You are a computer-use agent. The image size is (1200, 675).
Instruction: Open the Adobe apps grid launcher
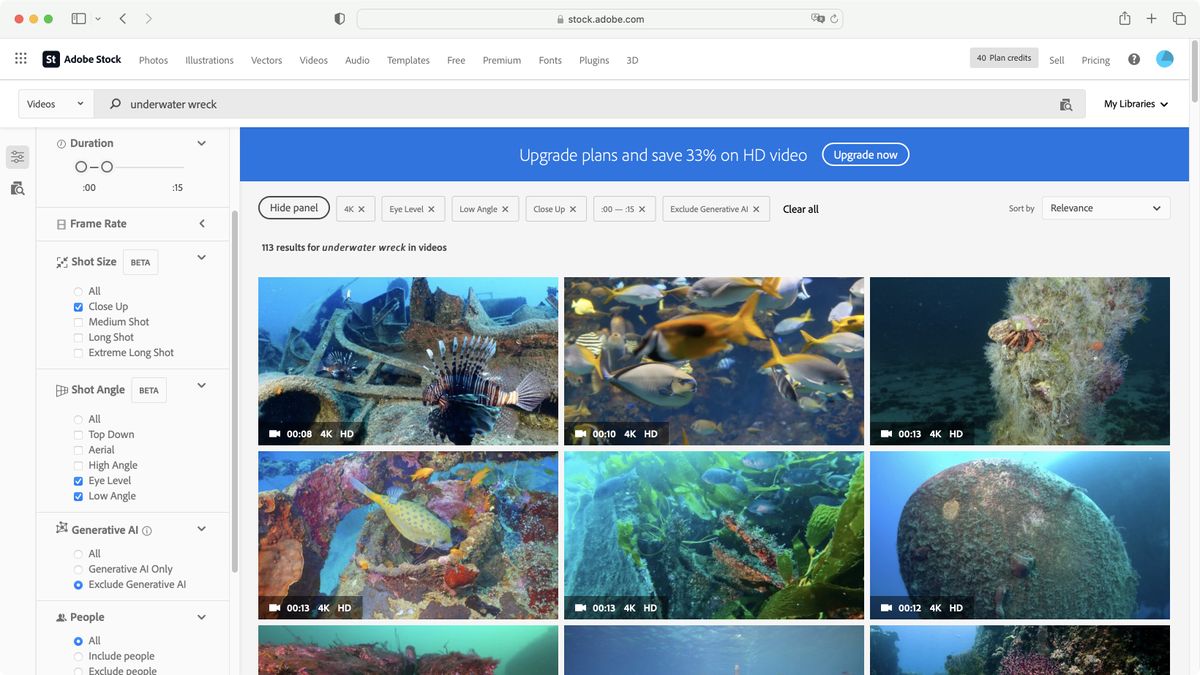tap(19, 58)
